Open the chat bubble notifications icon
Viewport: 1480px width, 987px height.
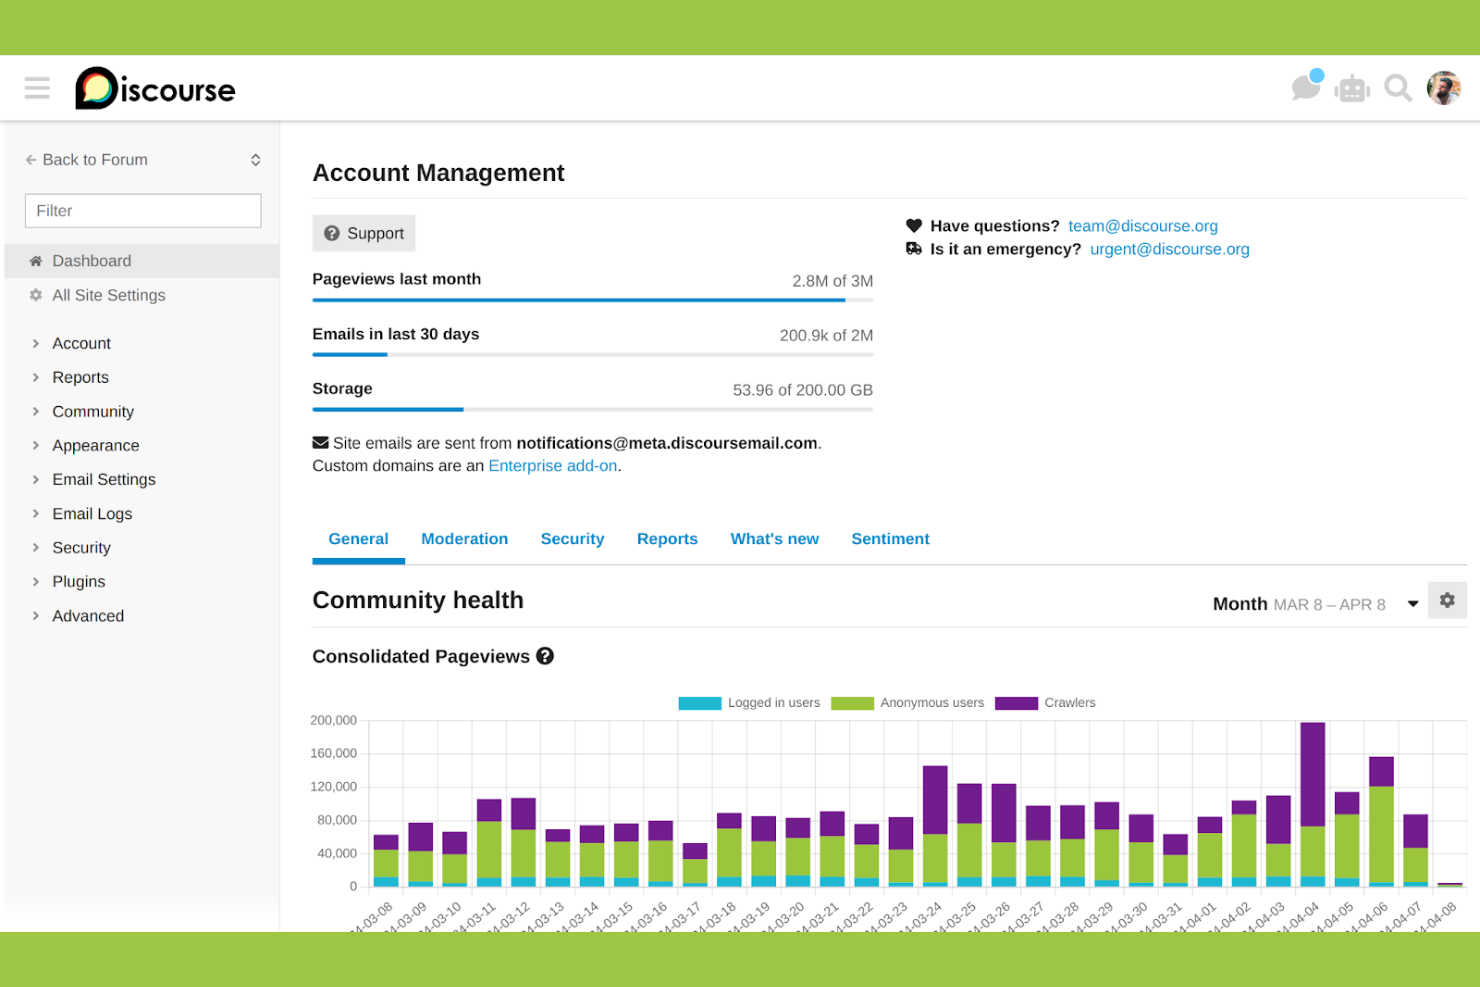[1306, 88]
